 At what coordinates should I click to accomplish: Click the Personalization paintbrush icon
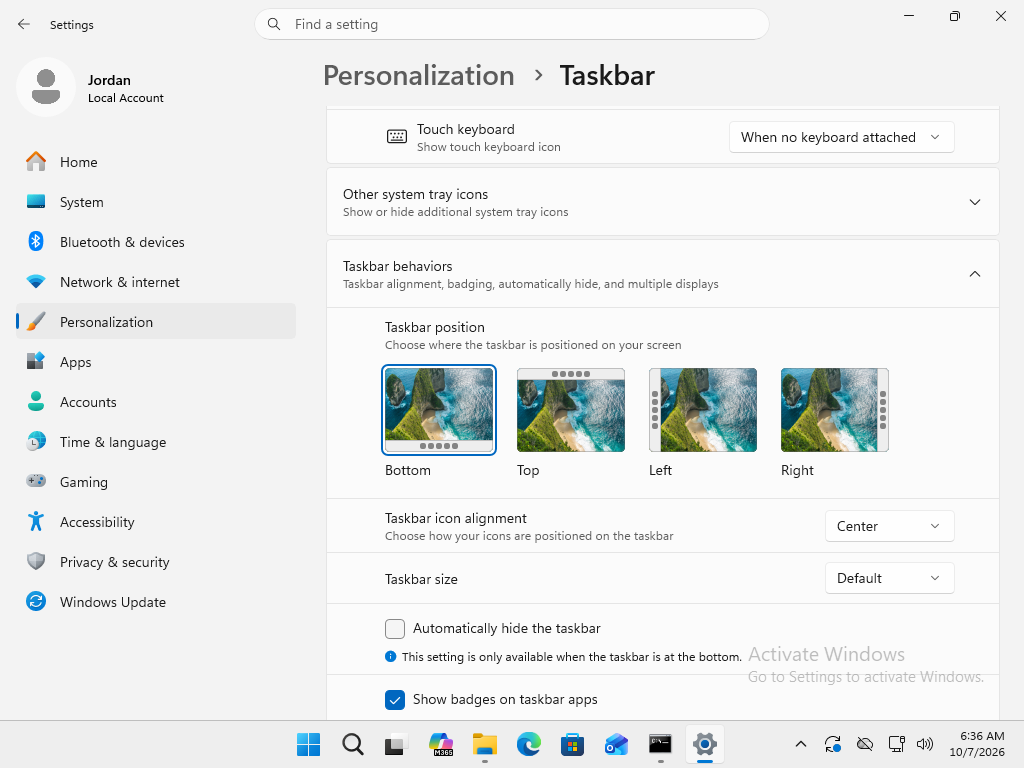36,321
